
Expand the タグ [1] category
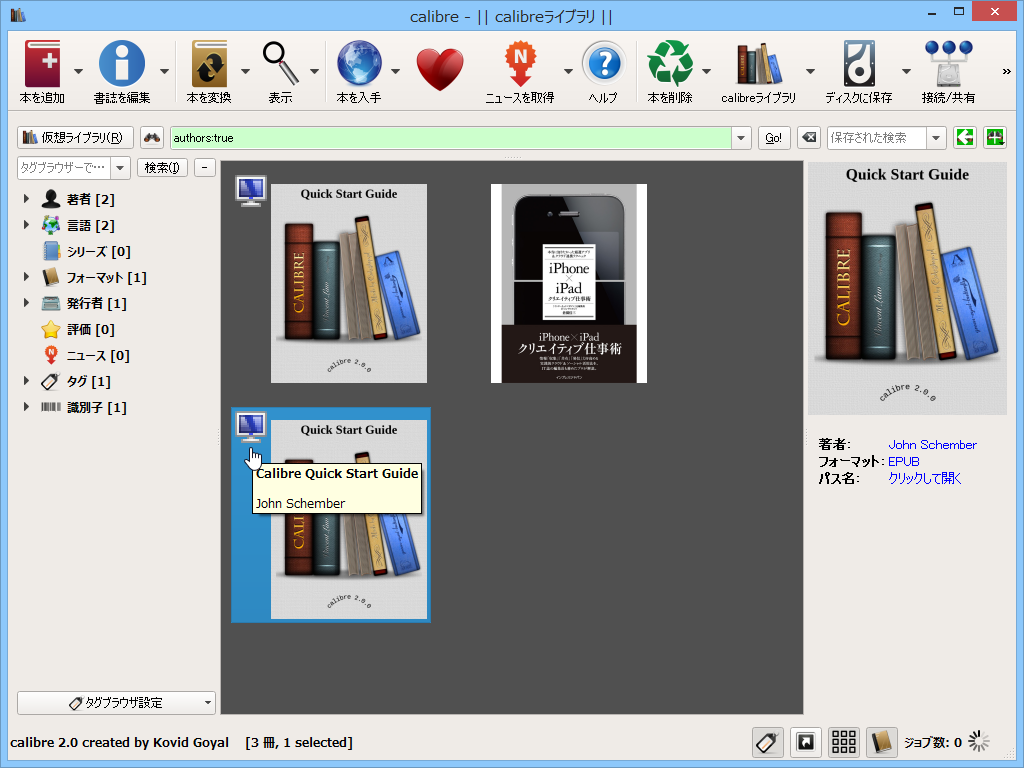pyautogui.click(x=26, y=381)
